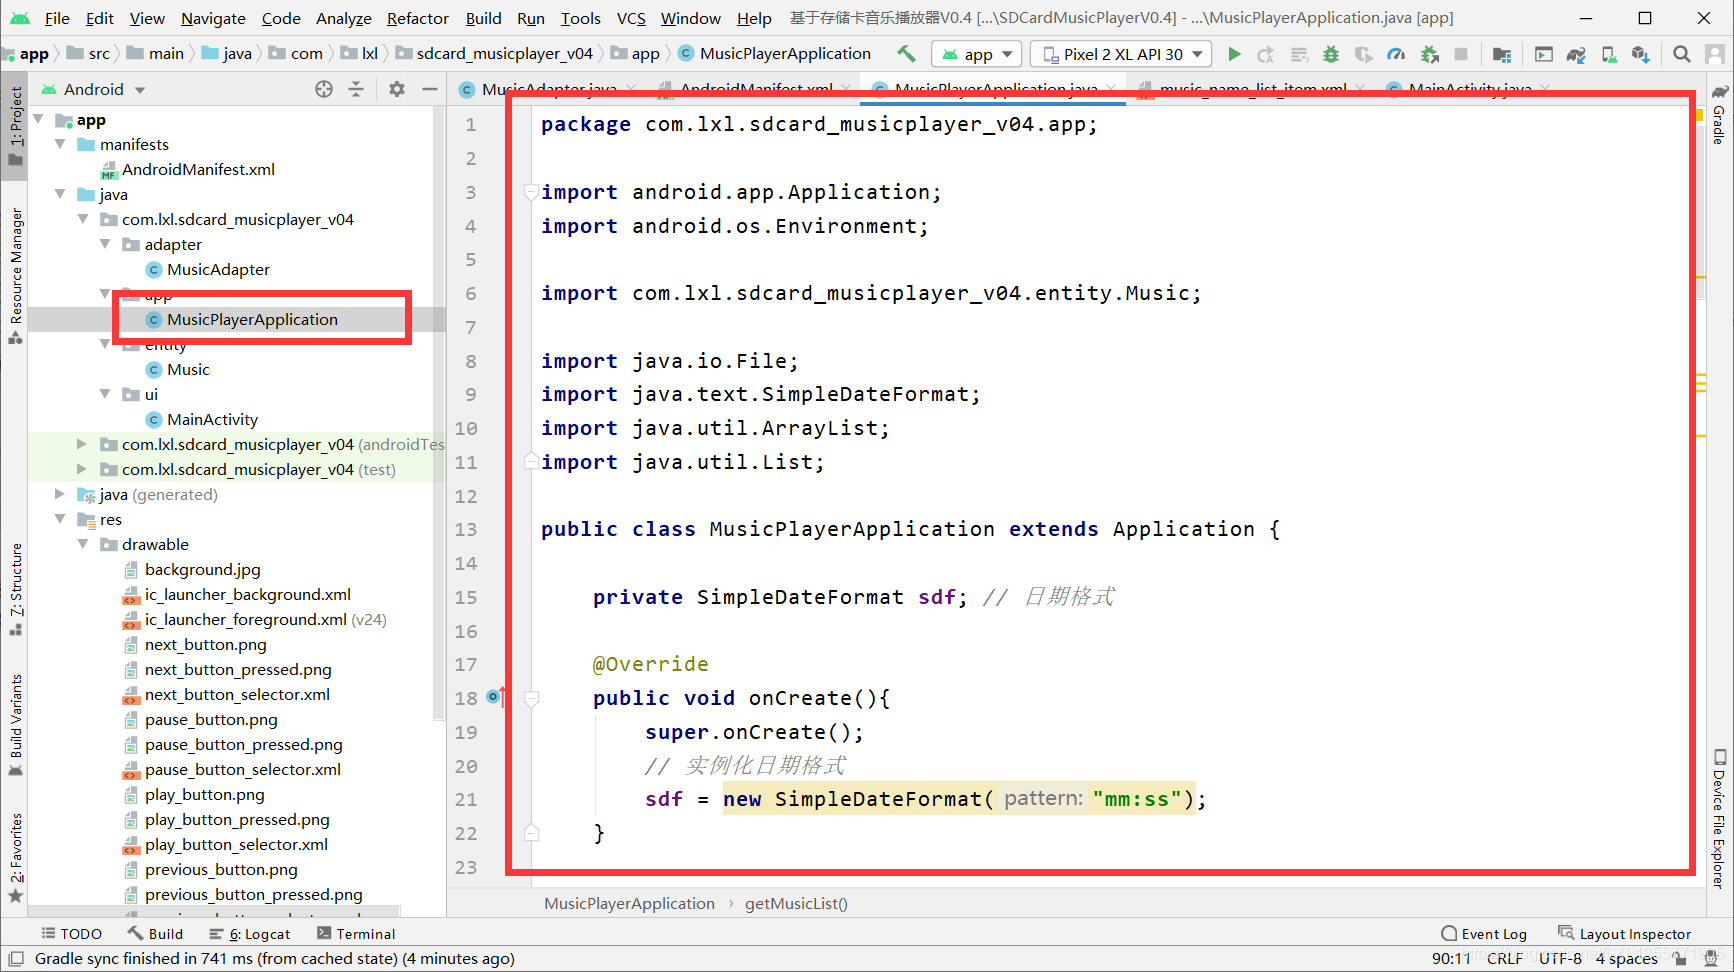Click the Search Everywhere magnifier icon
This screenshot has height=972, width=1734.
(x=1682, y=54)
